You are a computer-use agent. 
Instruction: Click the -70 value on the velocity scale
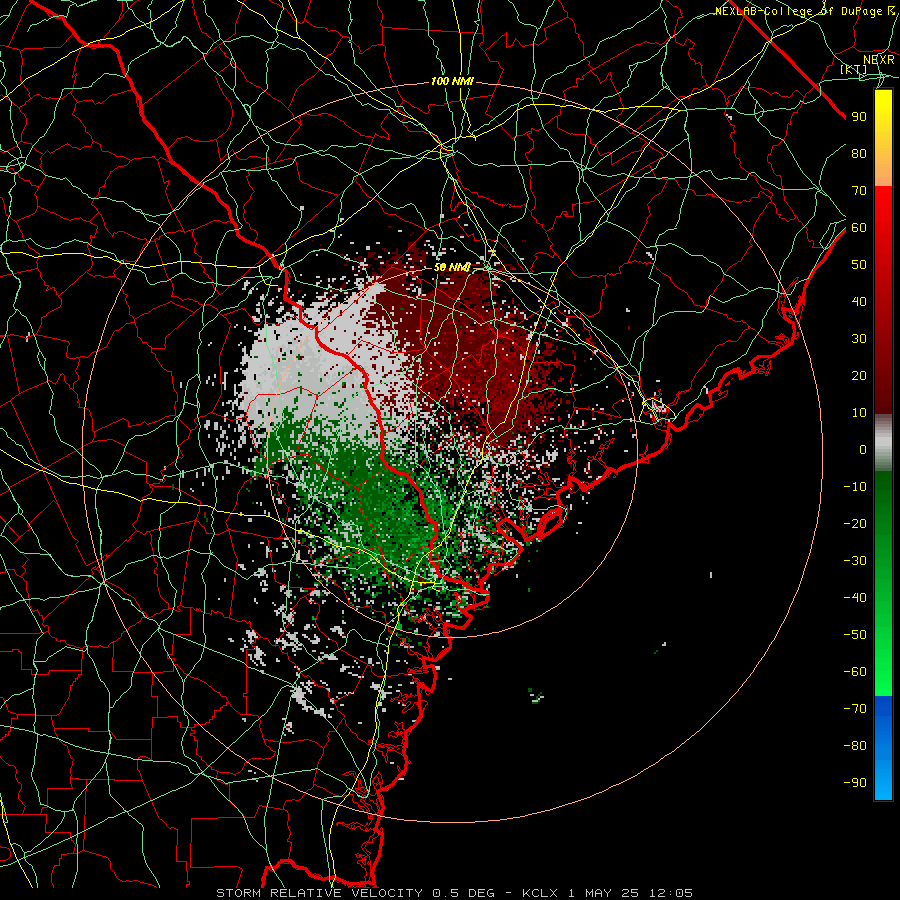click(x=855, y=709)
